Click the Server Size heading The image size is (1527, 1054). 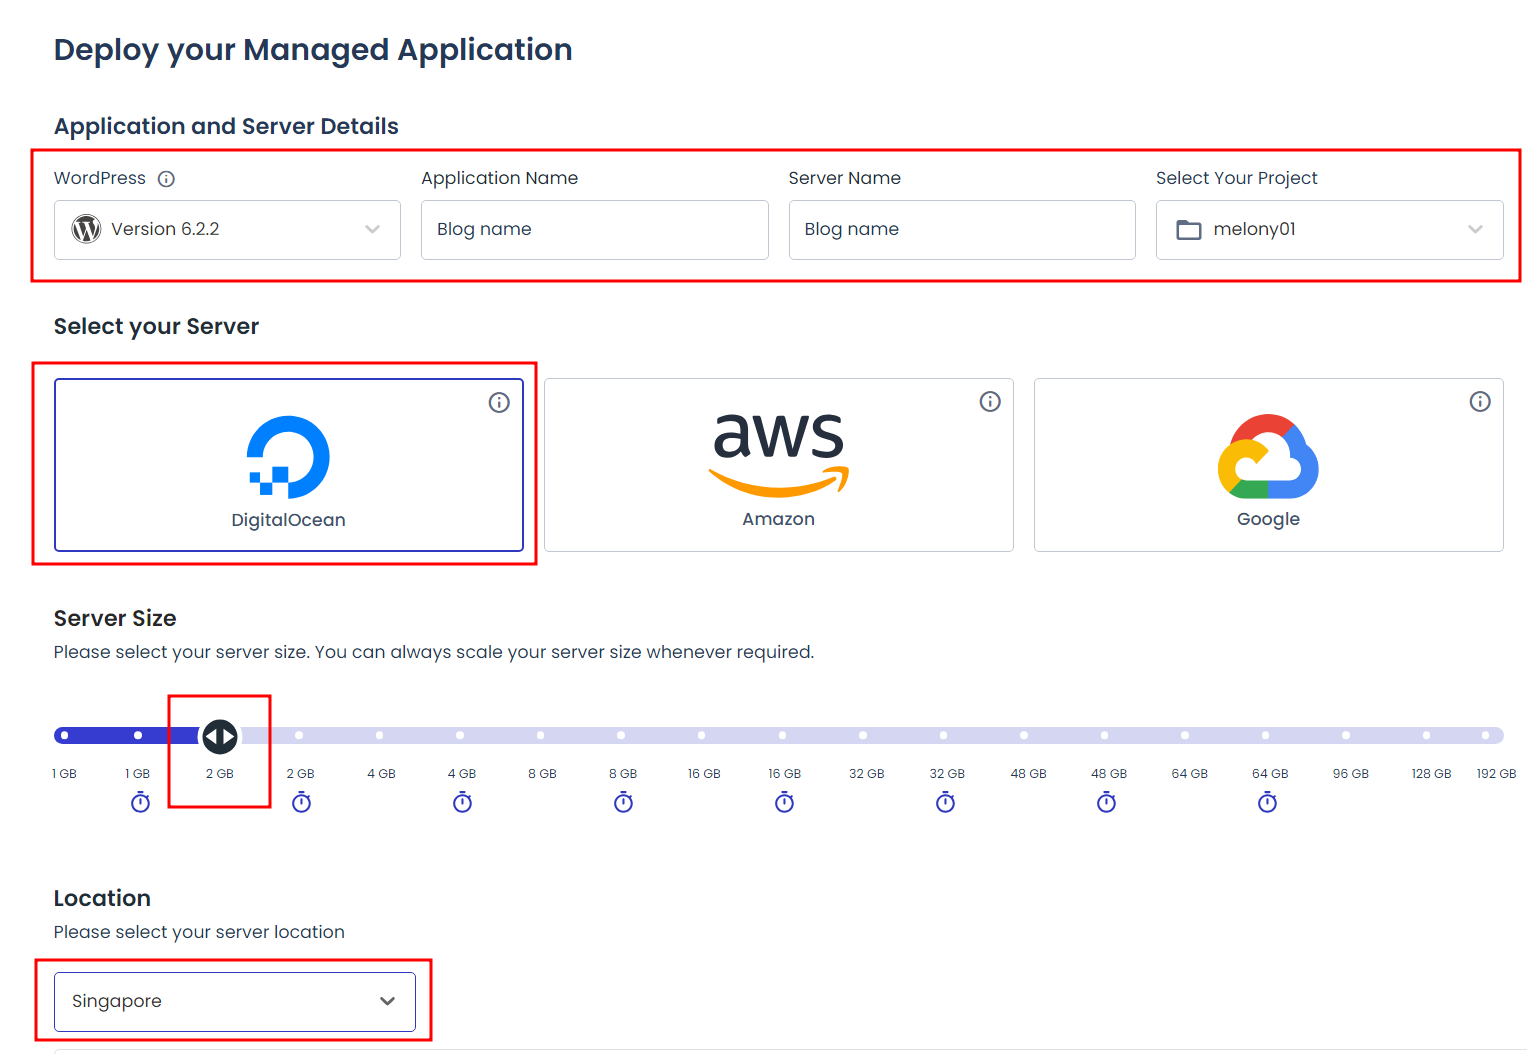[115, 618]
